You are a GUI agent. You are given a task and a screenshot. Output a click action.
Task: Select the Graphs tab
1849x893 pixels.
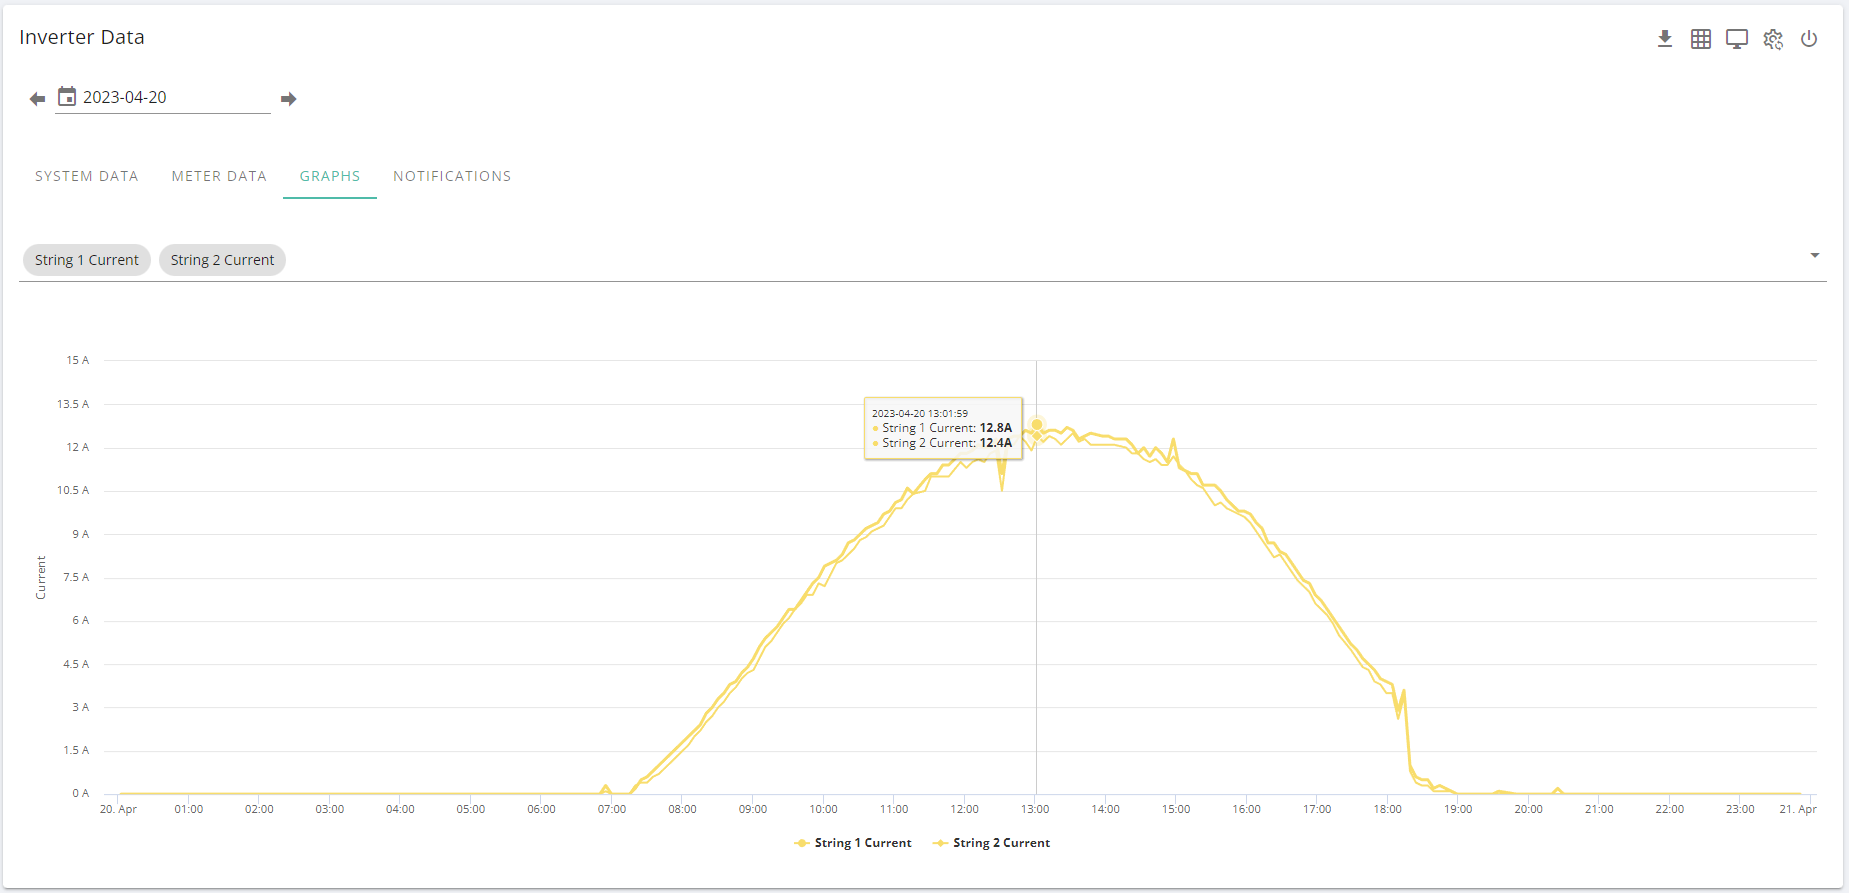pyautogui.click(x=330, y=176)
